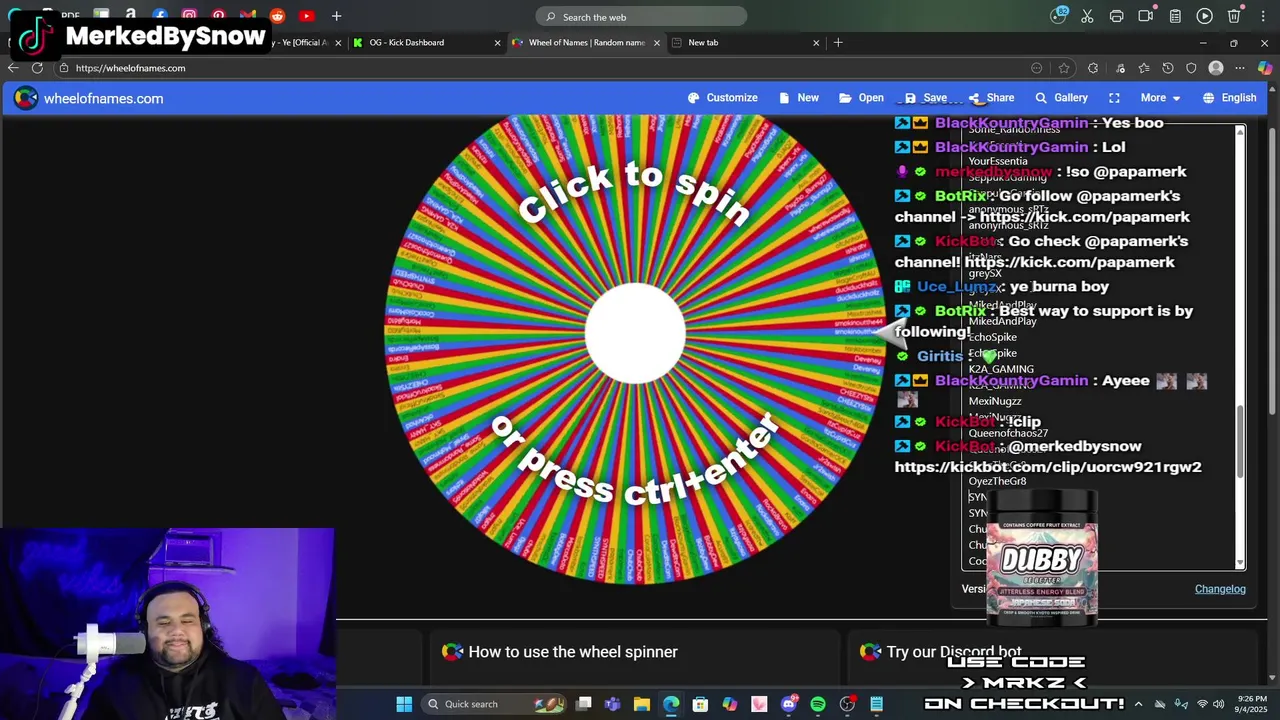This screenshot has width=1280, height=720.
Task: Open the Customize wheel options
Action: (x=722, y=98)
